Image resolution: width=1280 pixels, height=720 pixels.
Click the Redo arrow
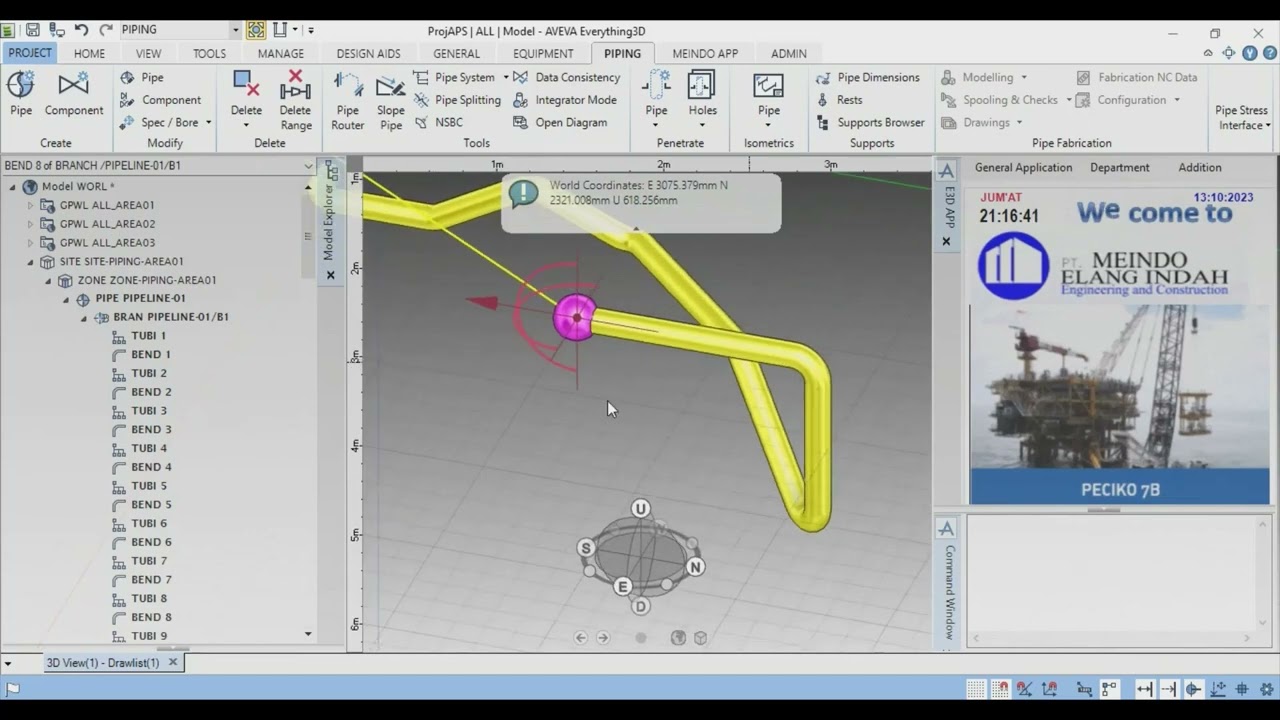[105, 30]
